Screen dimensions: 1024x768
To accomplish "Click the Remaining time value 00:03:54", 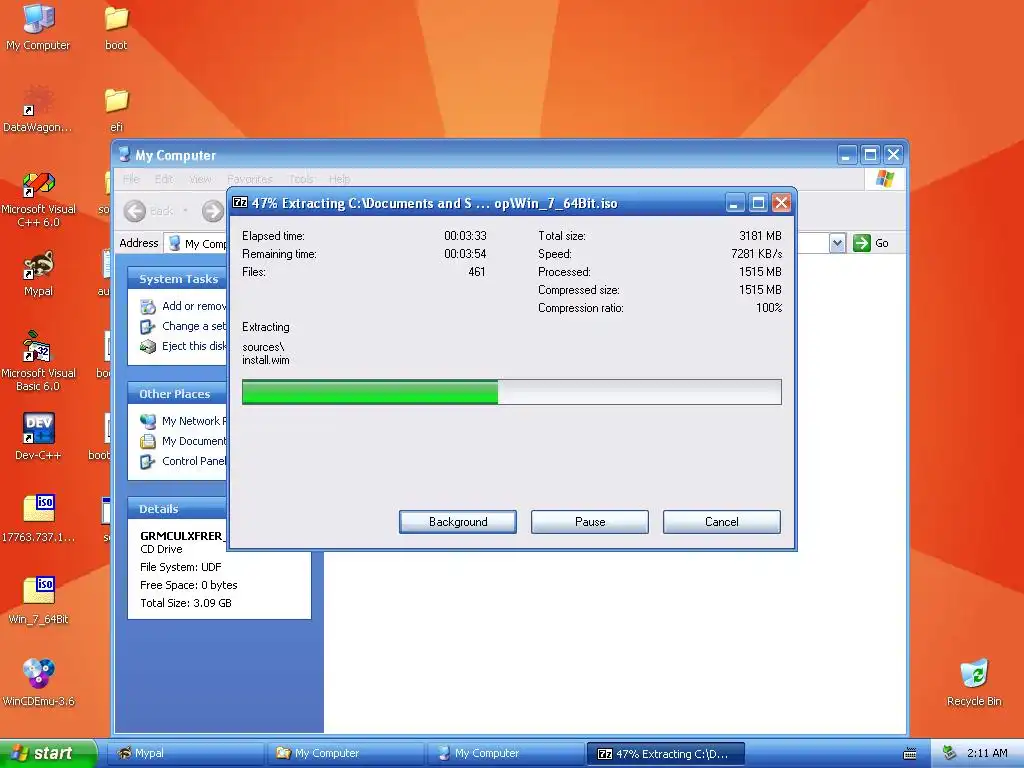I will coord(465,253).
